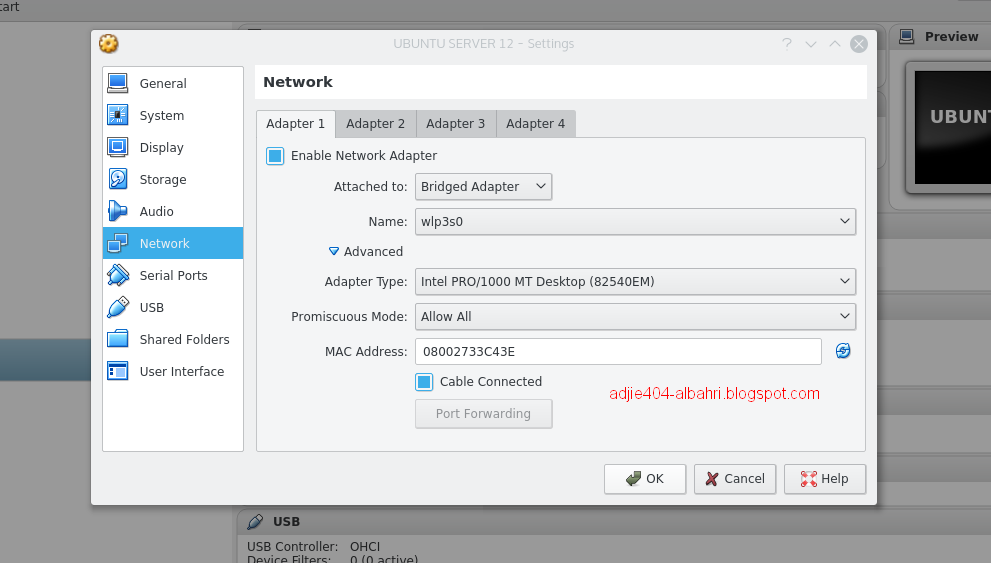Collapse the Advanced section
This screenshot has width=991, height=563.
pyautogui.click(x=366, y=251)
